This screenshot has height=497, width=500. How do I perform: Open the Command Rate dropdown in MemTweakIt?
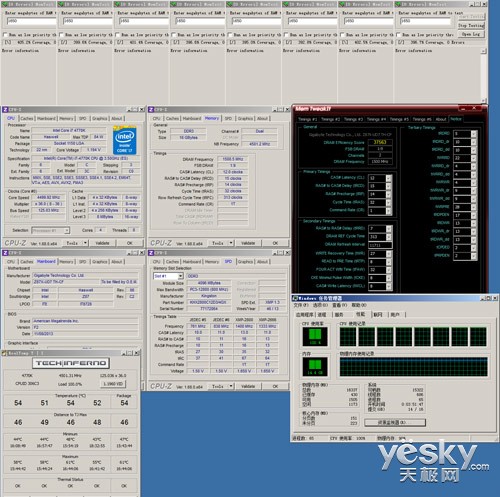(388, 211)
